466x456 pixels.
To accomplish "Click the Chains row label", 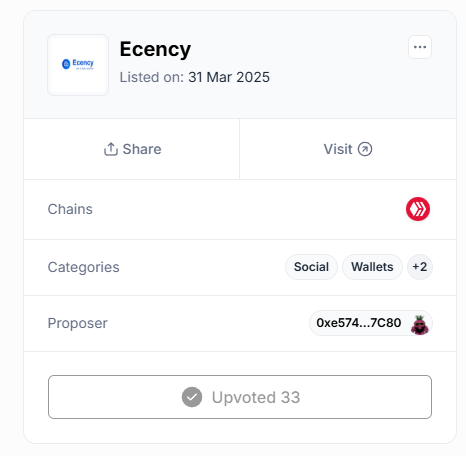I will [x=70, y=209].
